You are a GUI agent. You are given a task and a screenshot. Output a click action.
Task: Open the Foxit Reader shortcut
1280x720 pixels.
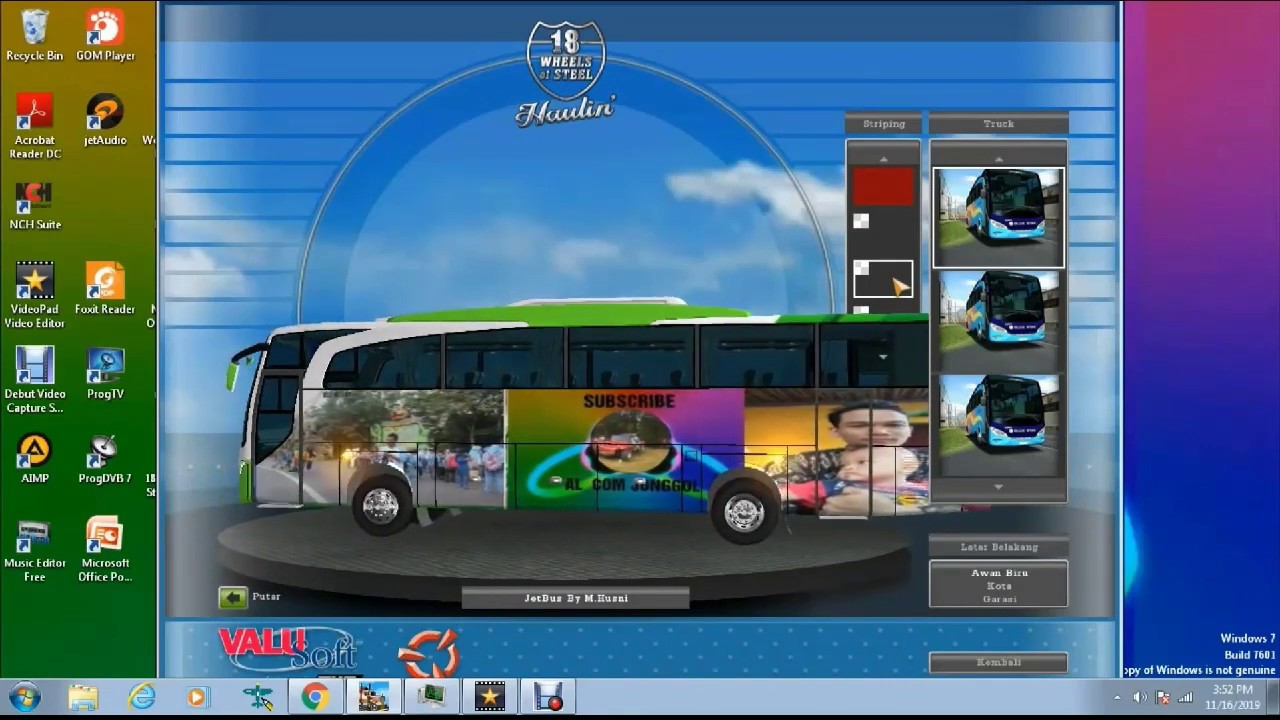(105, 290)
